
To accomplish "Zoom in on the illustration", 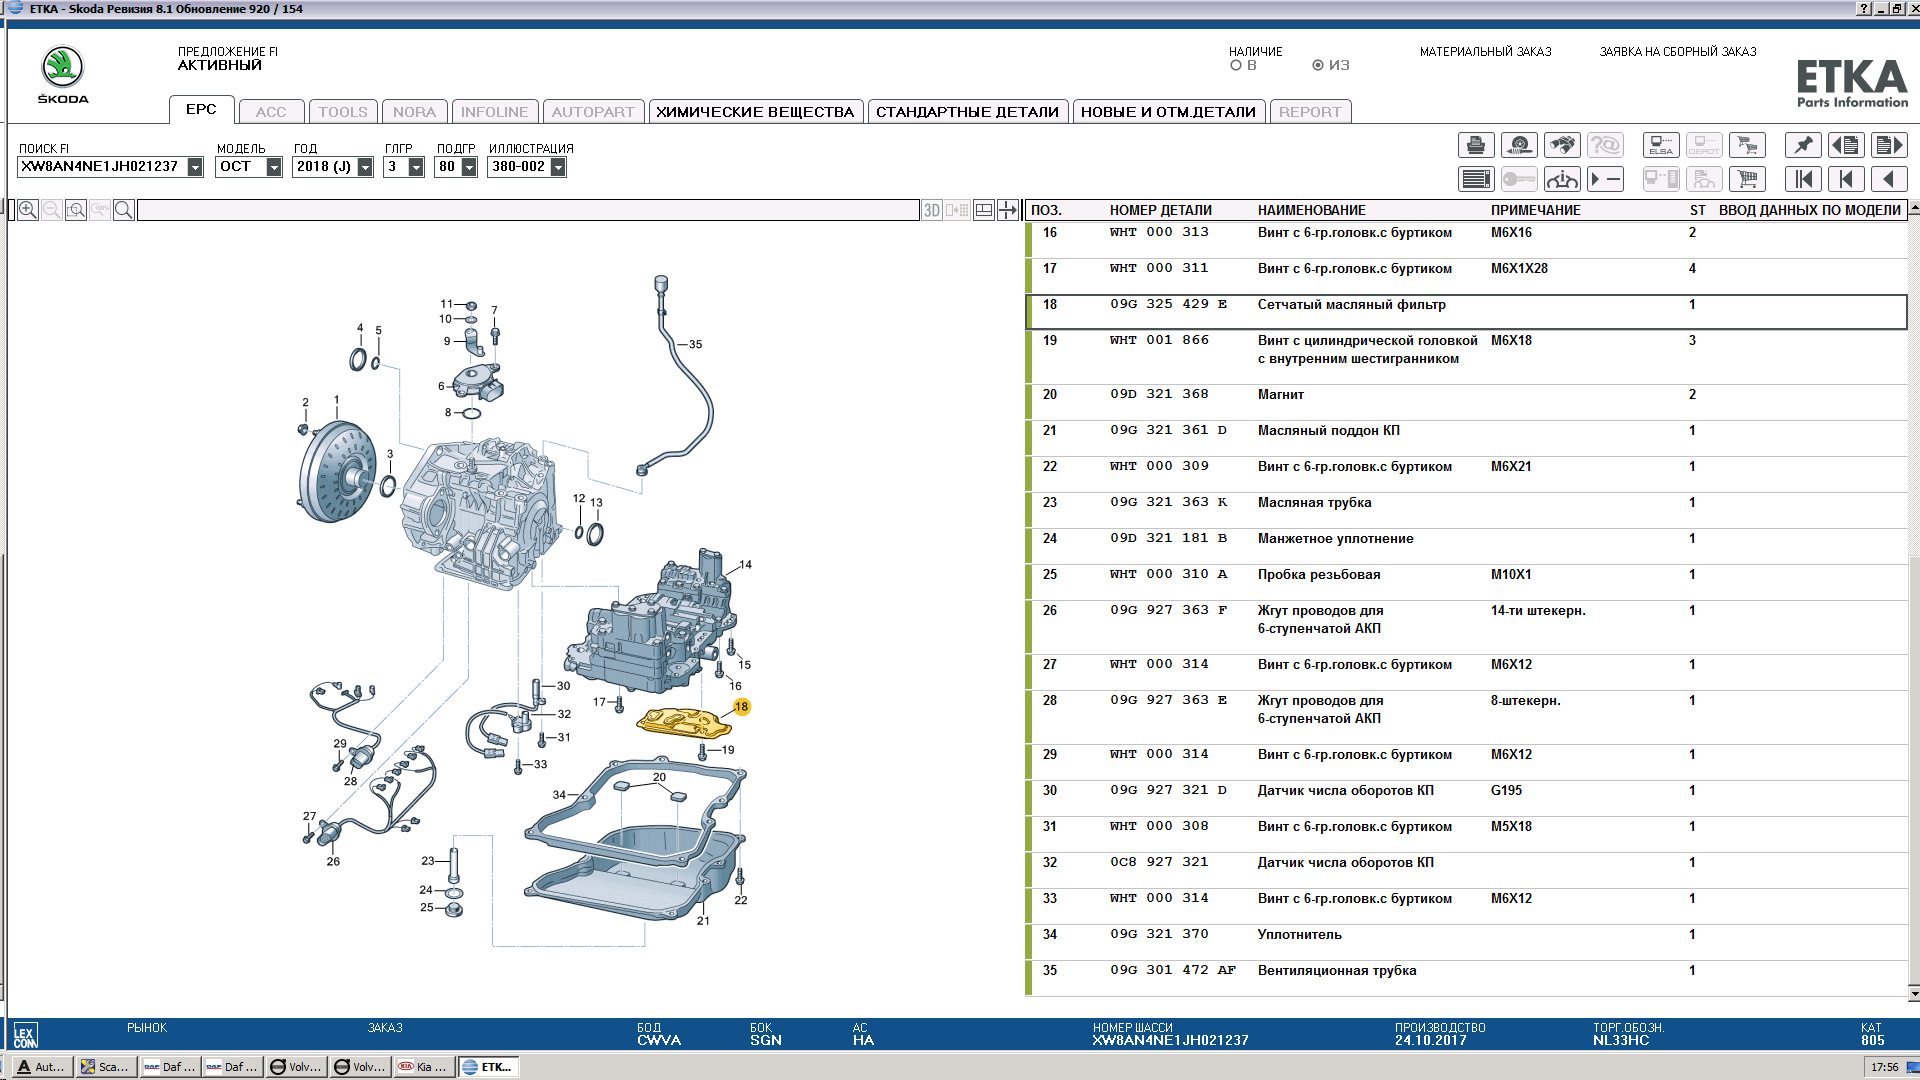I will (28, 210).
